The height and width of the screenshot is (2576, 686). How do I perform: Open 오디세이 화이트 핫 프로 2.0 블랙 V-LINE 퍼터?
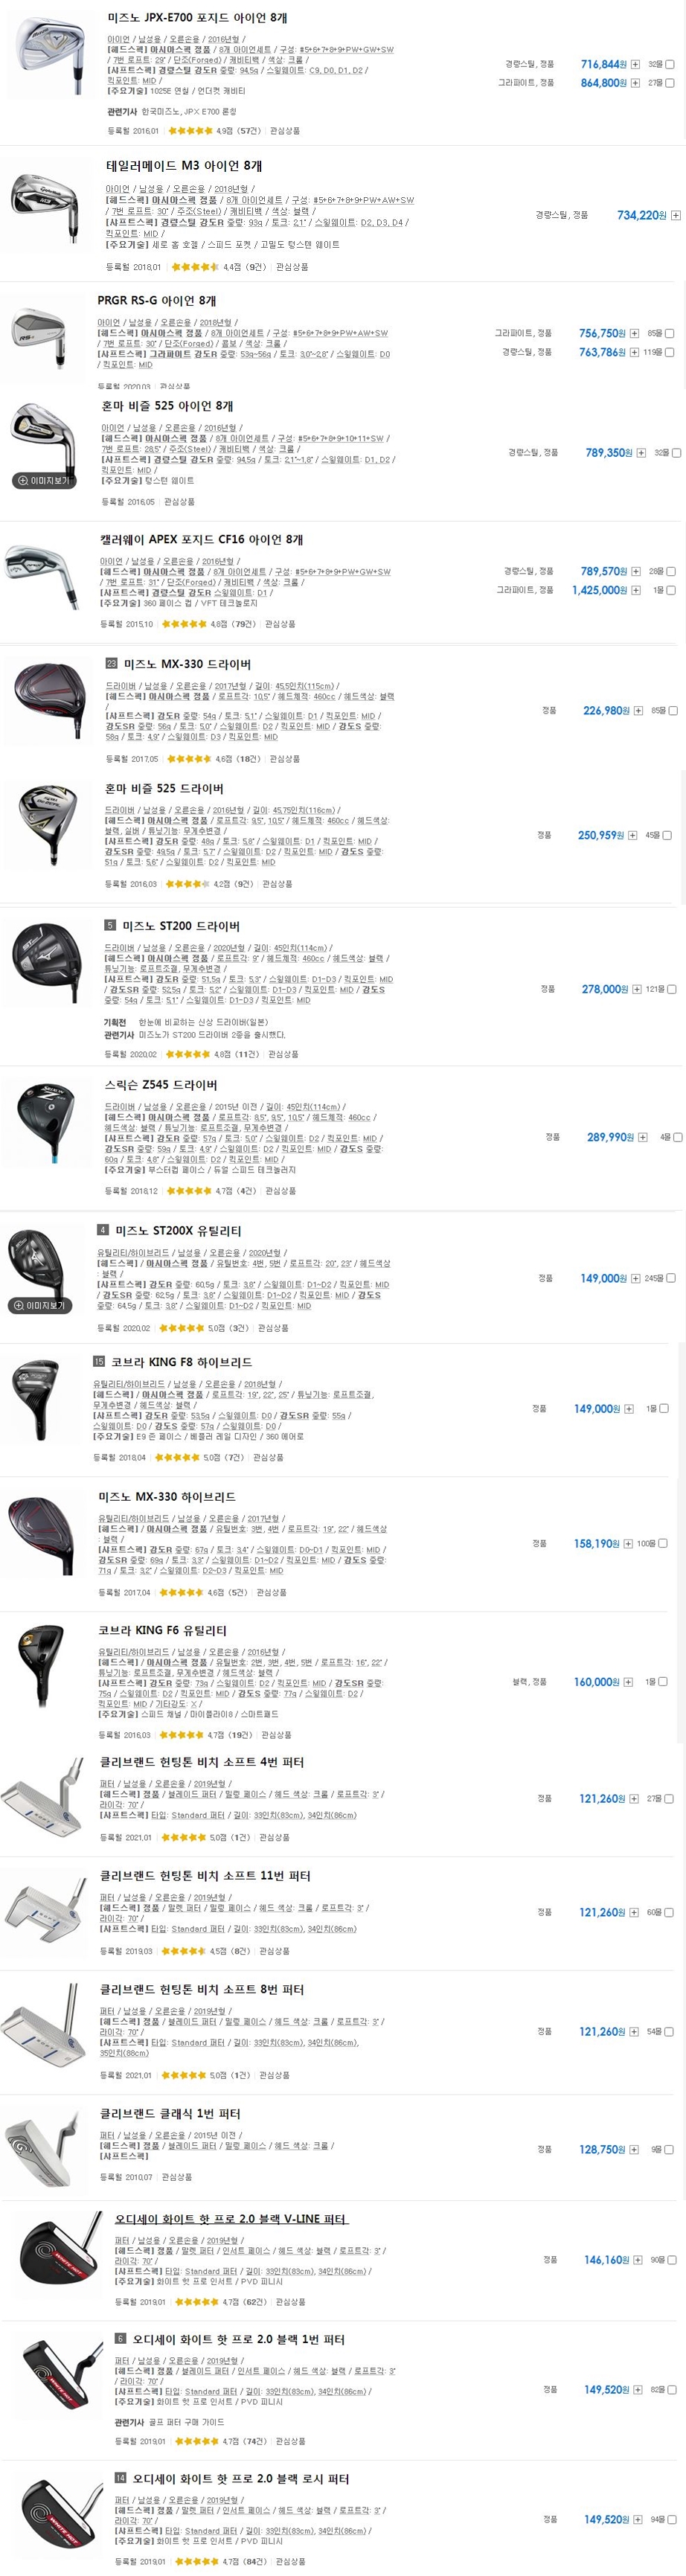pyautogui.click(x=230, y=2219)
